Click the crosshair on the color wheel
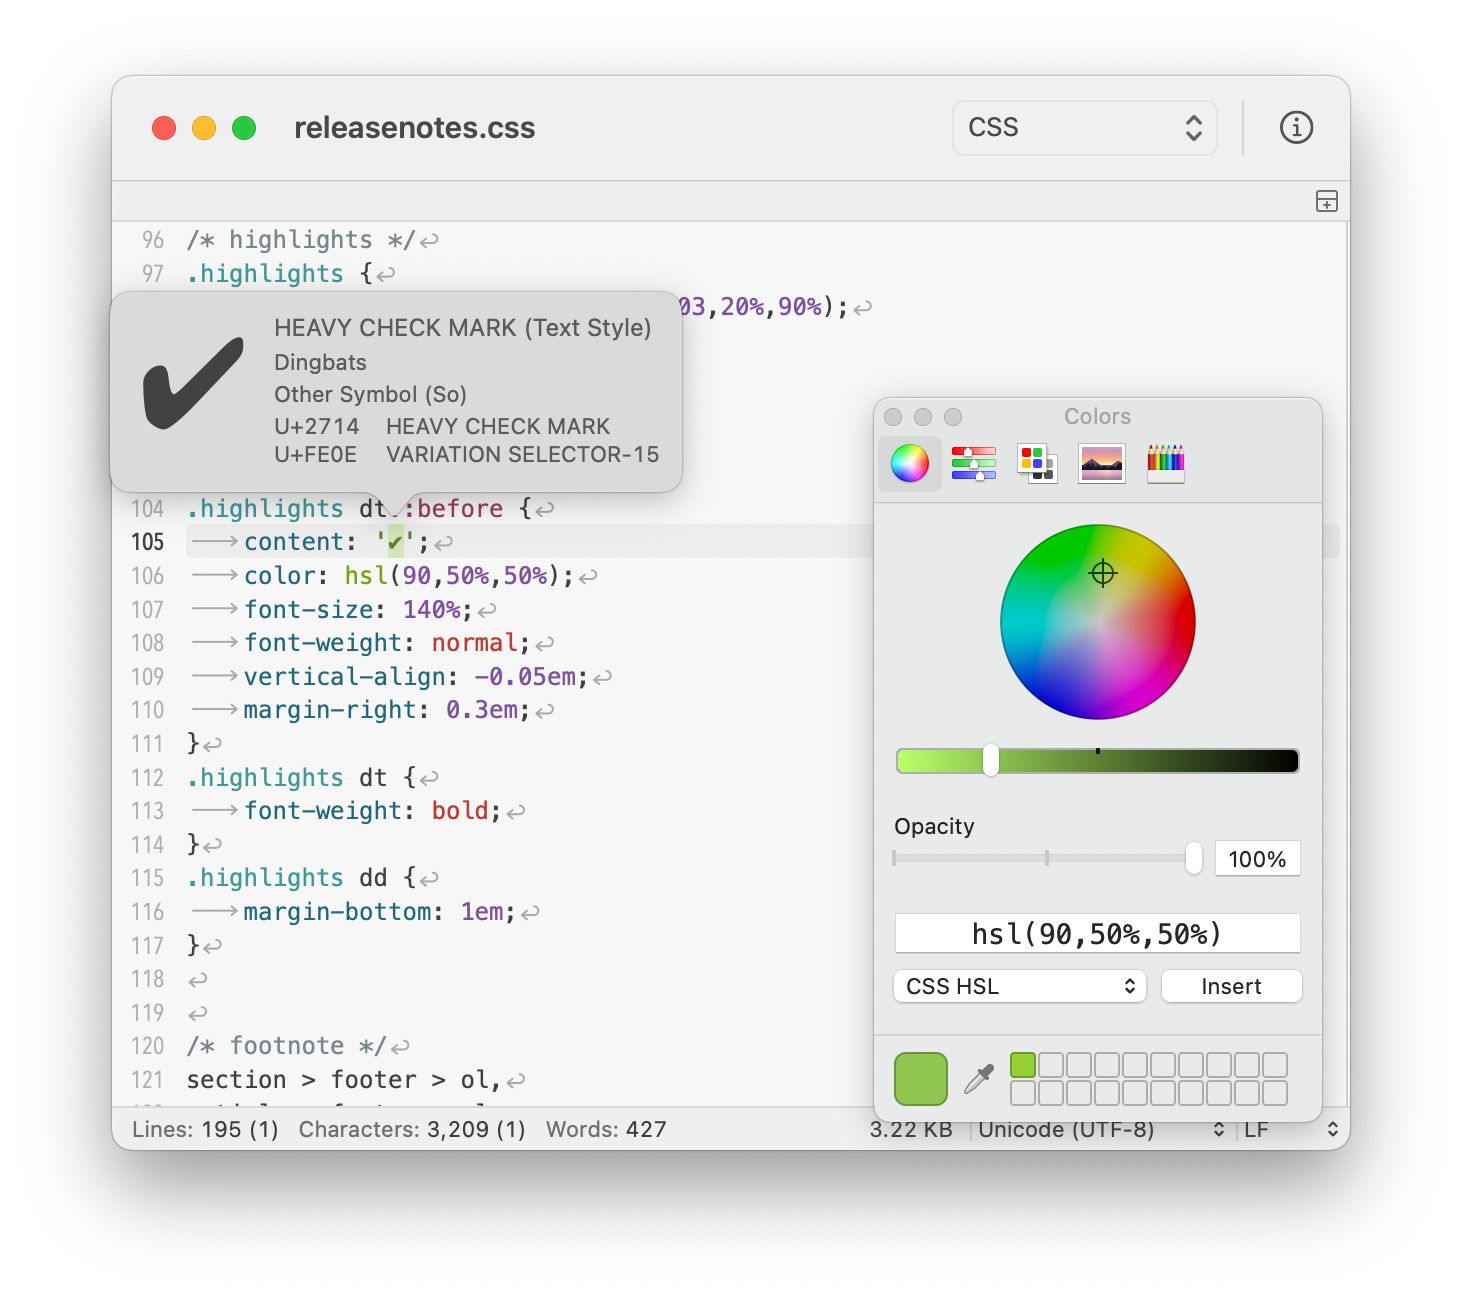The image size is (1464, 1298). click(x=1103, y=573)
